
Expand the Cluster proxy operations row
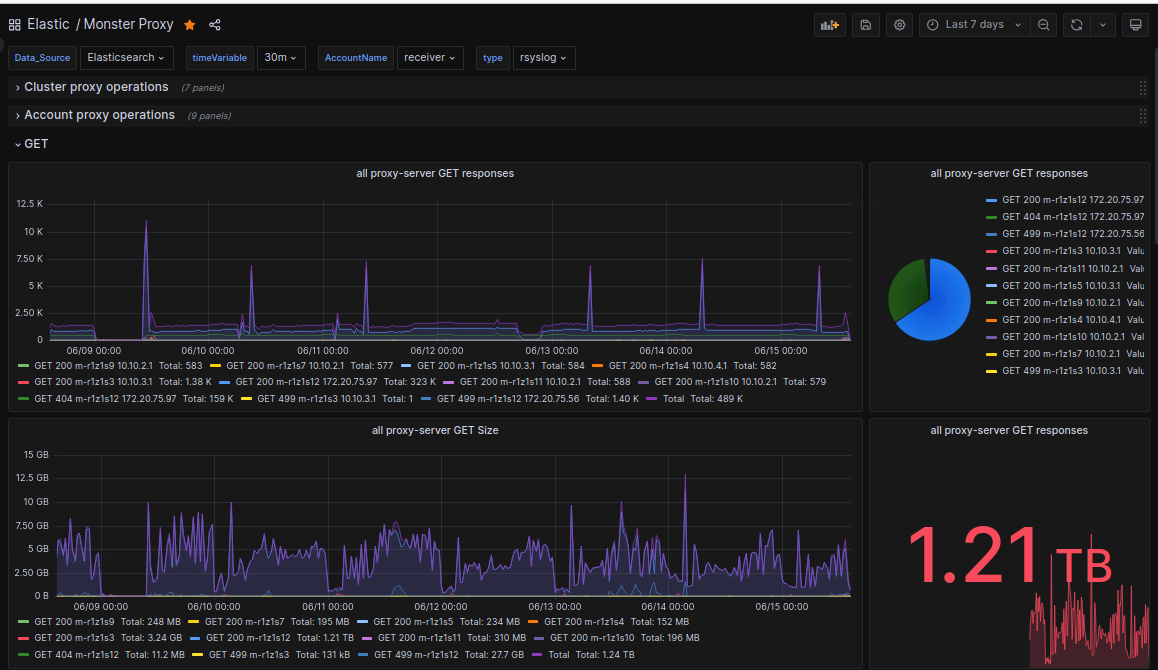pos(96,88)
